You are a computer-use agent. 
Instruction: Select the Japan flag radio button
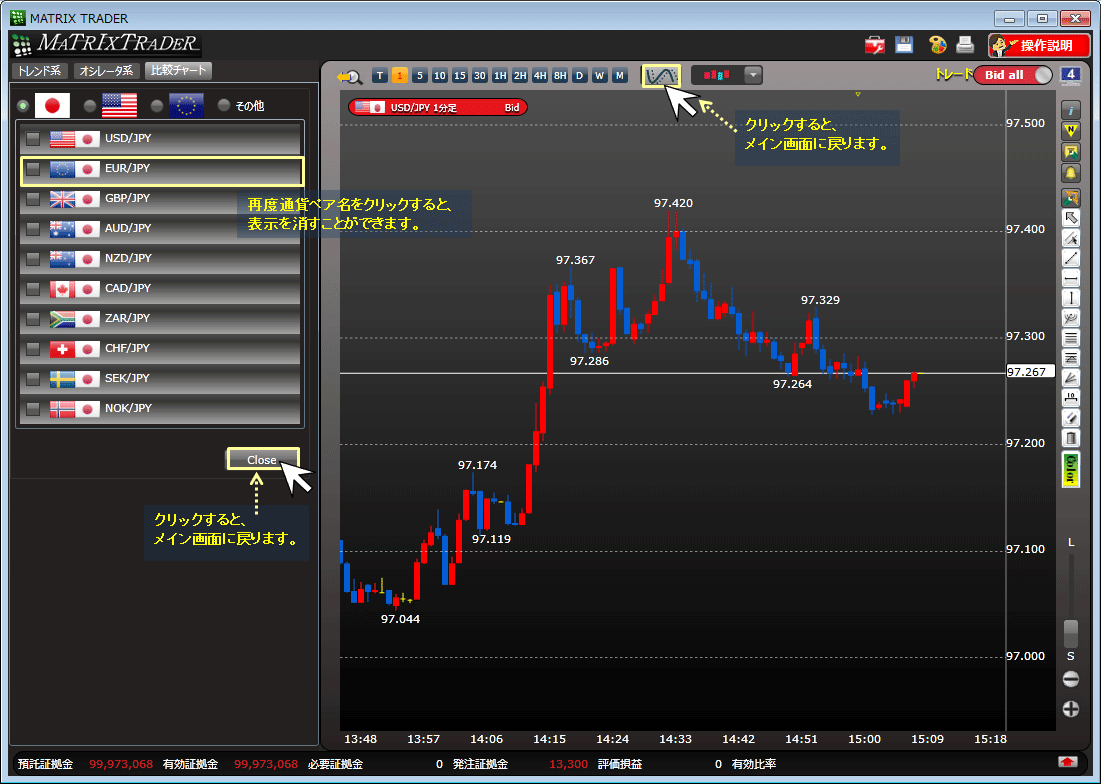pyautogui.click(x=23, y=106)
